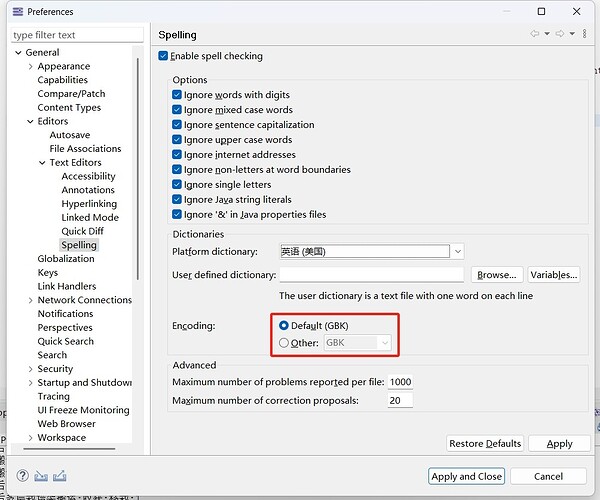
Task: Click Apply and Close button
Action: pyautogui.click(x=466, y=476)
